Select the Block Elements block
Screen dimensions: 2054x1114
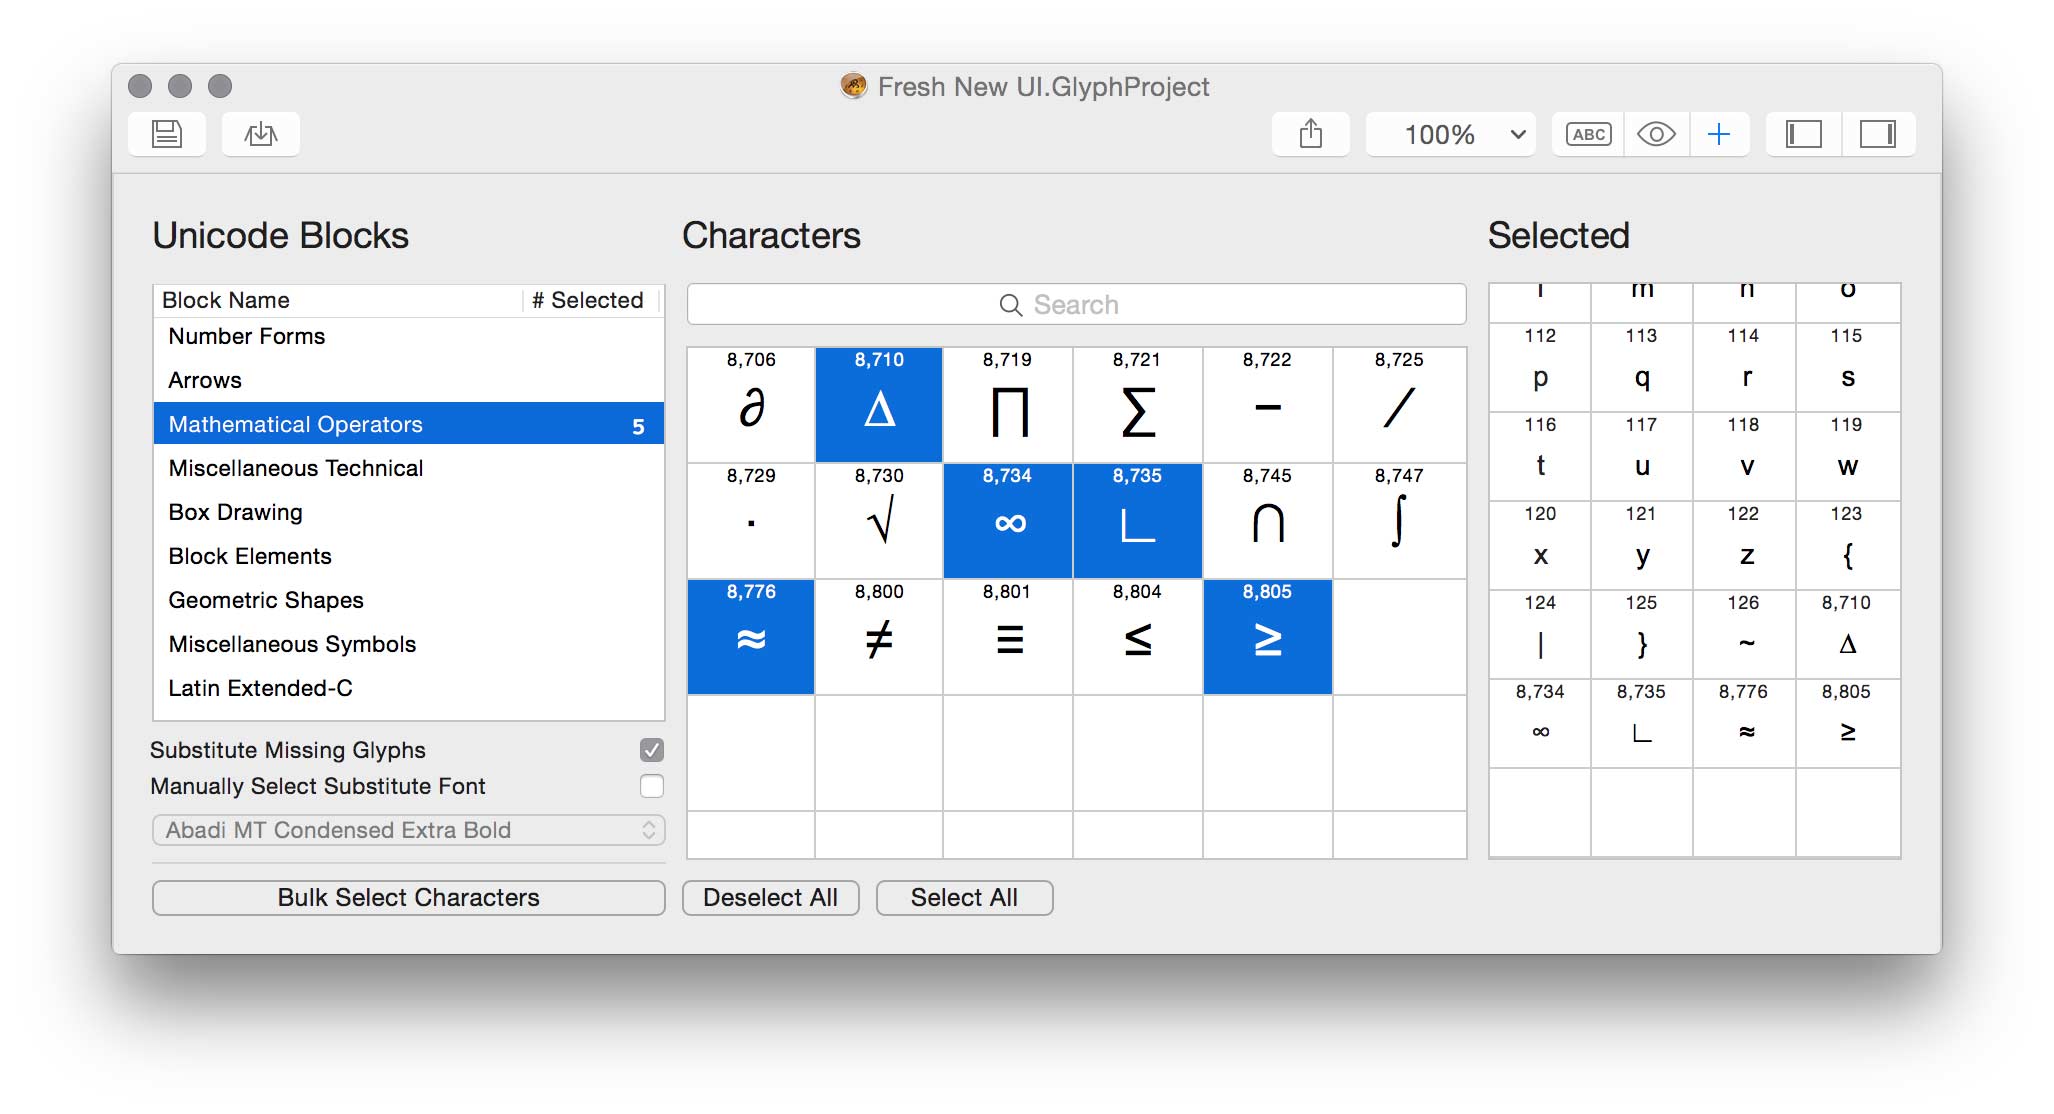(x=408, y=556)
